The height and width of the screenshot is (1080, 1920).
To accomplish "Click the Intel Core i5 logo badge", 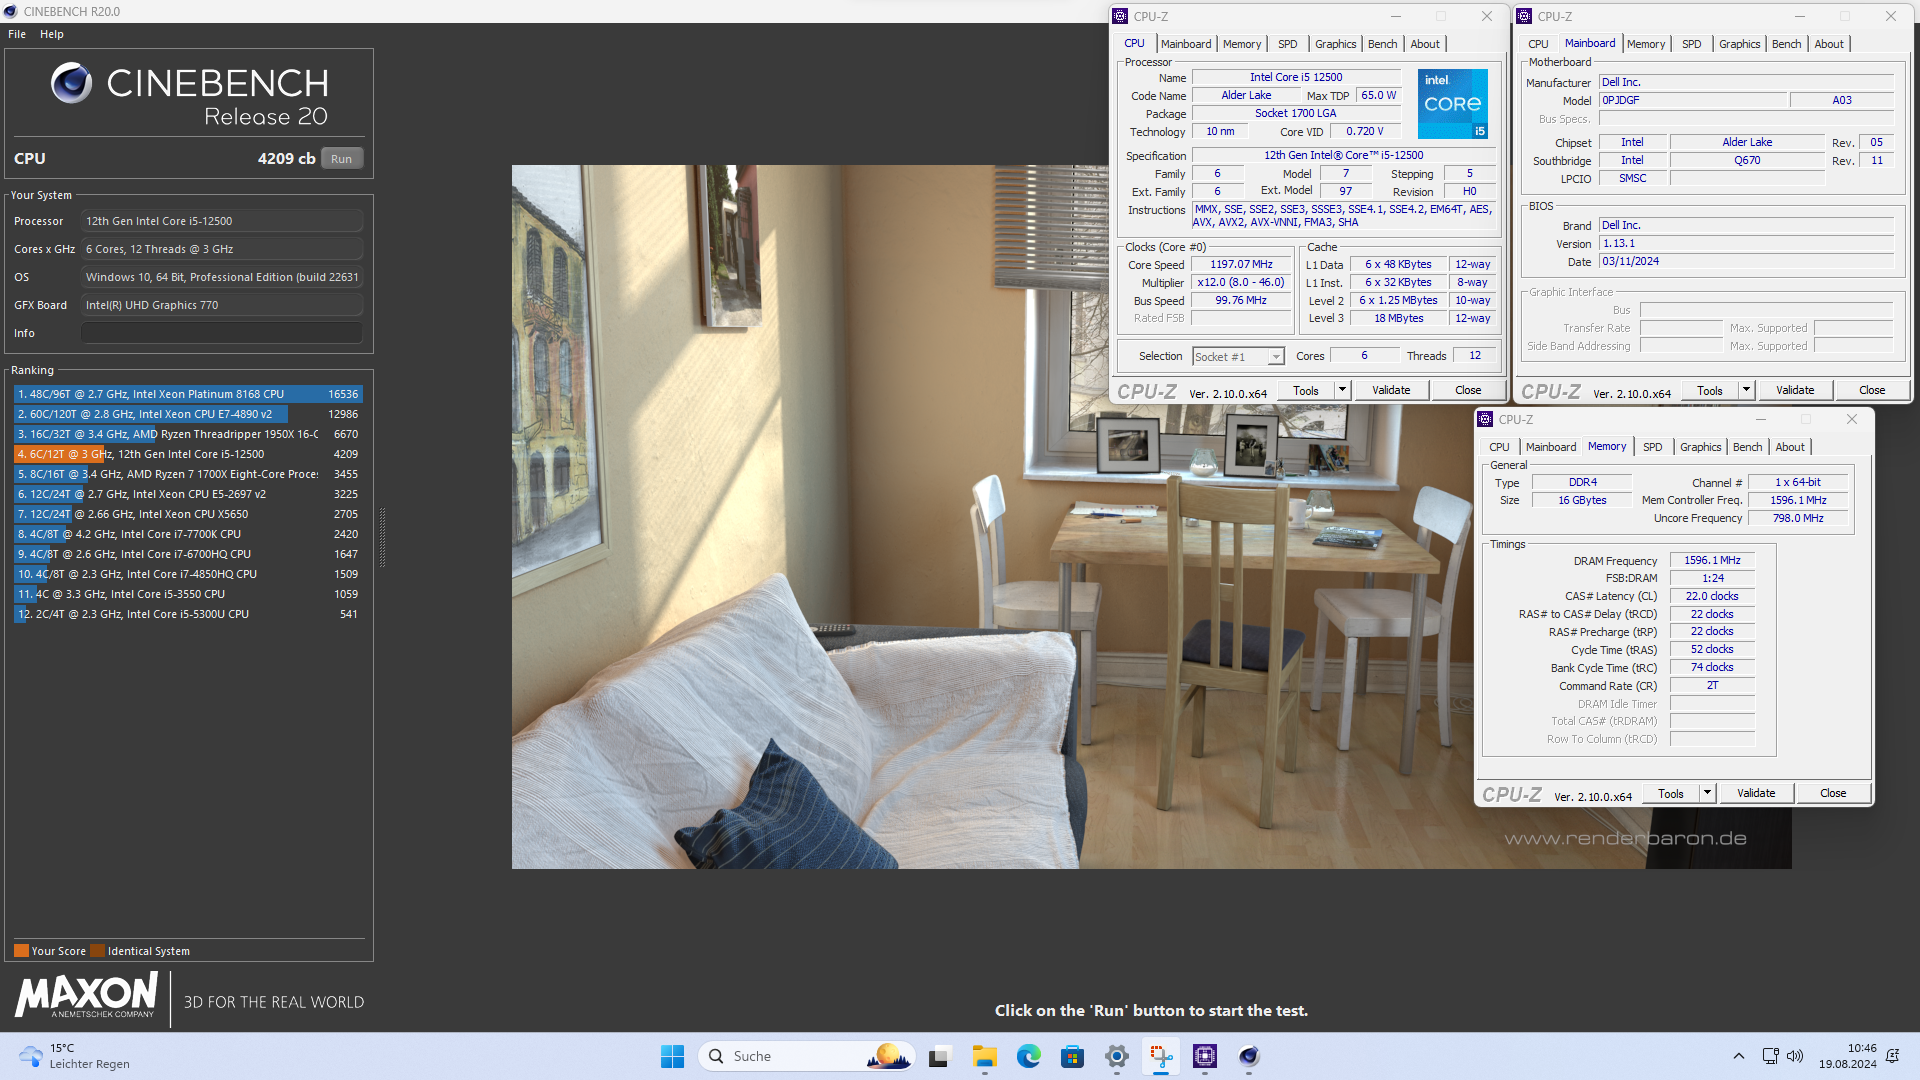I will coord(1453,104).
